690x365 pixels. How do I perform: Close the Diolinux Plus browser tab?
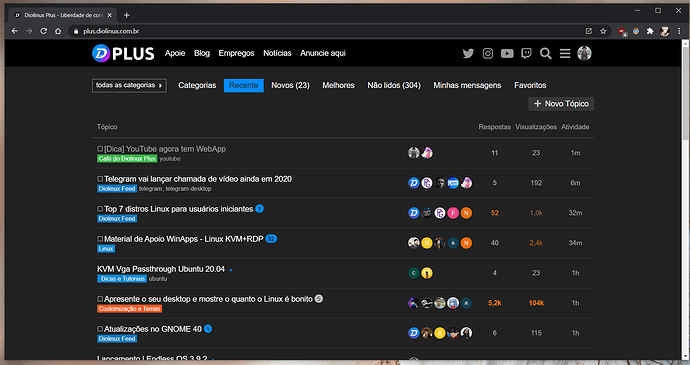(110, 15)
